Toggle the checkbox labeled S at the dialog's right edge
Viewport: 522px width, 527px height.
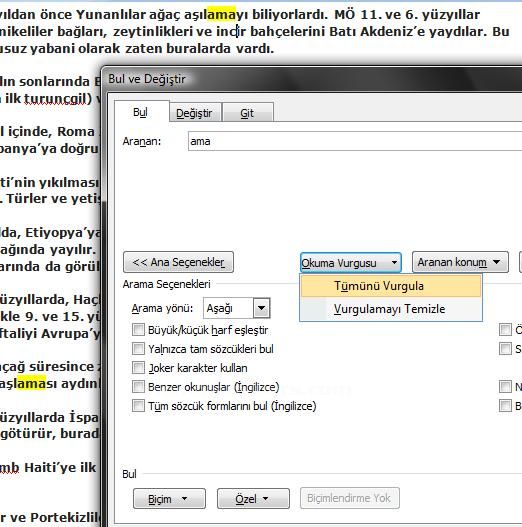click(505, 349)
